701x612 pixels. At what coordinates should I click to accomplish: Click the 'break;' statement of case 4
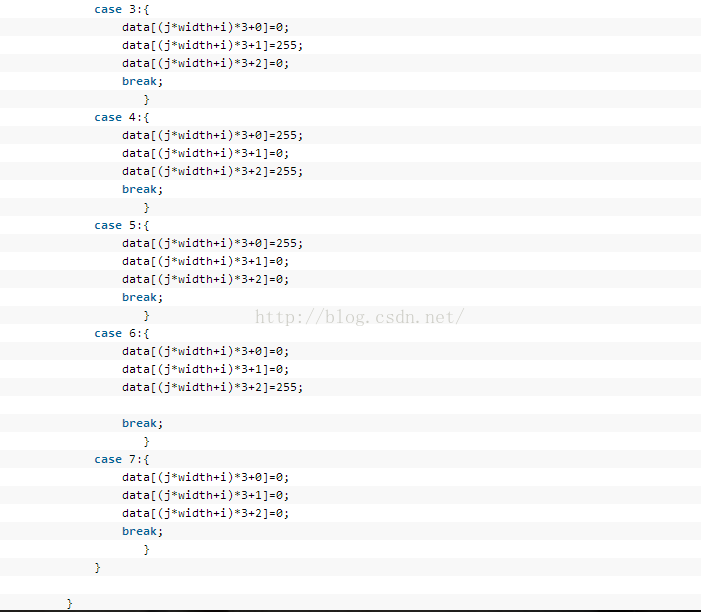click(143, 190)
